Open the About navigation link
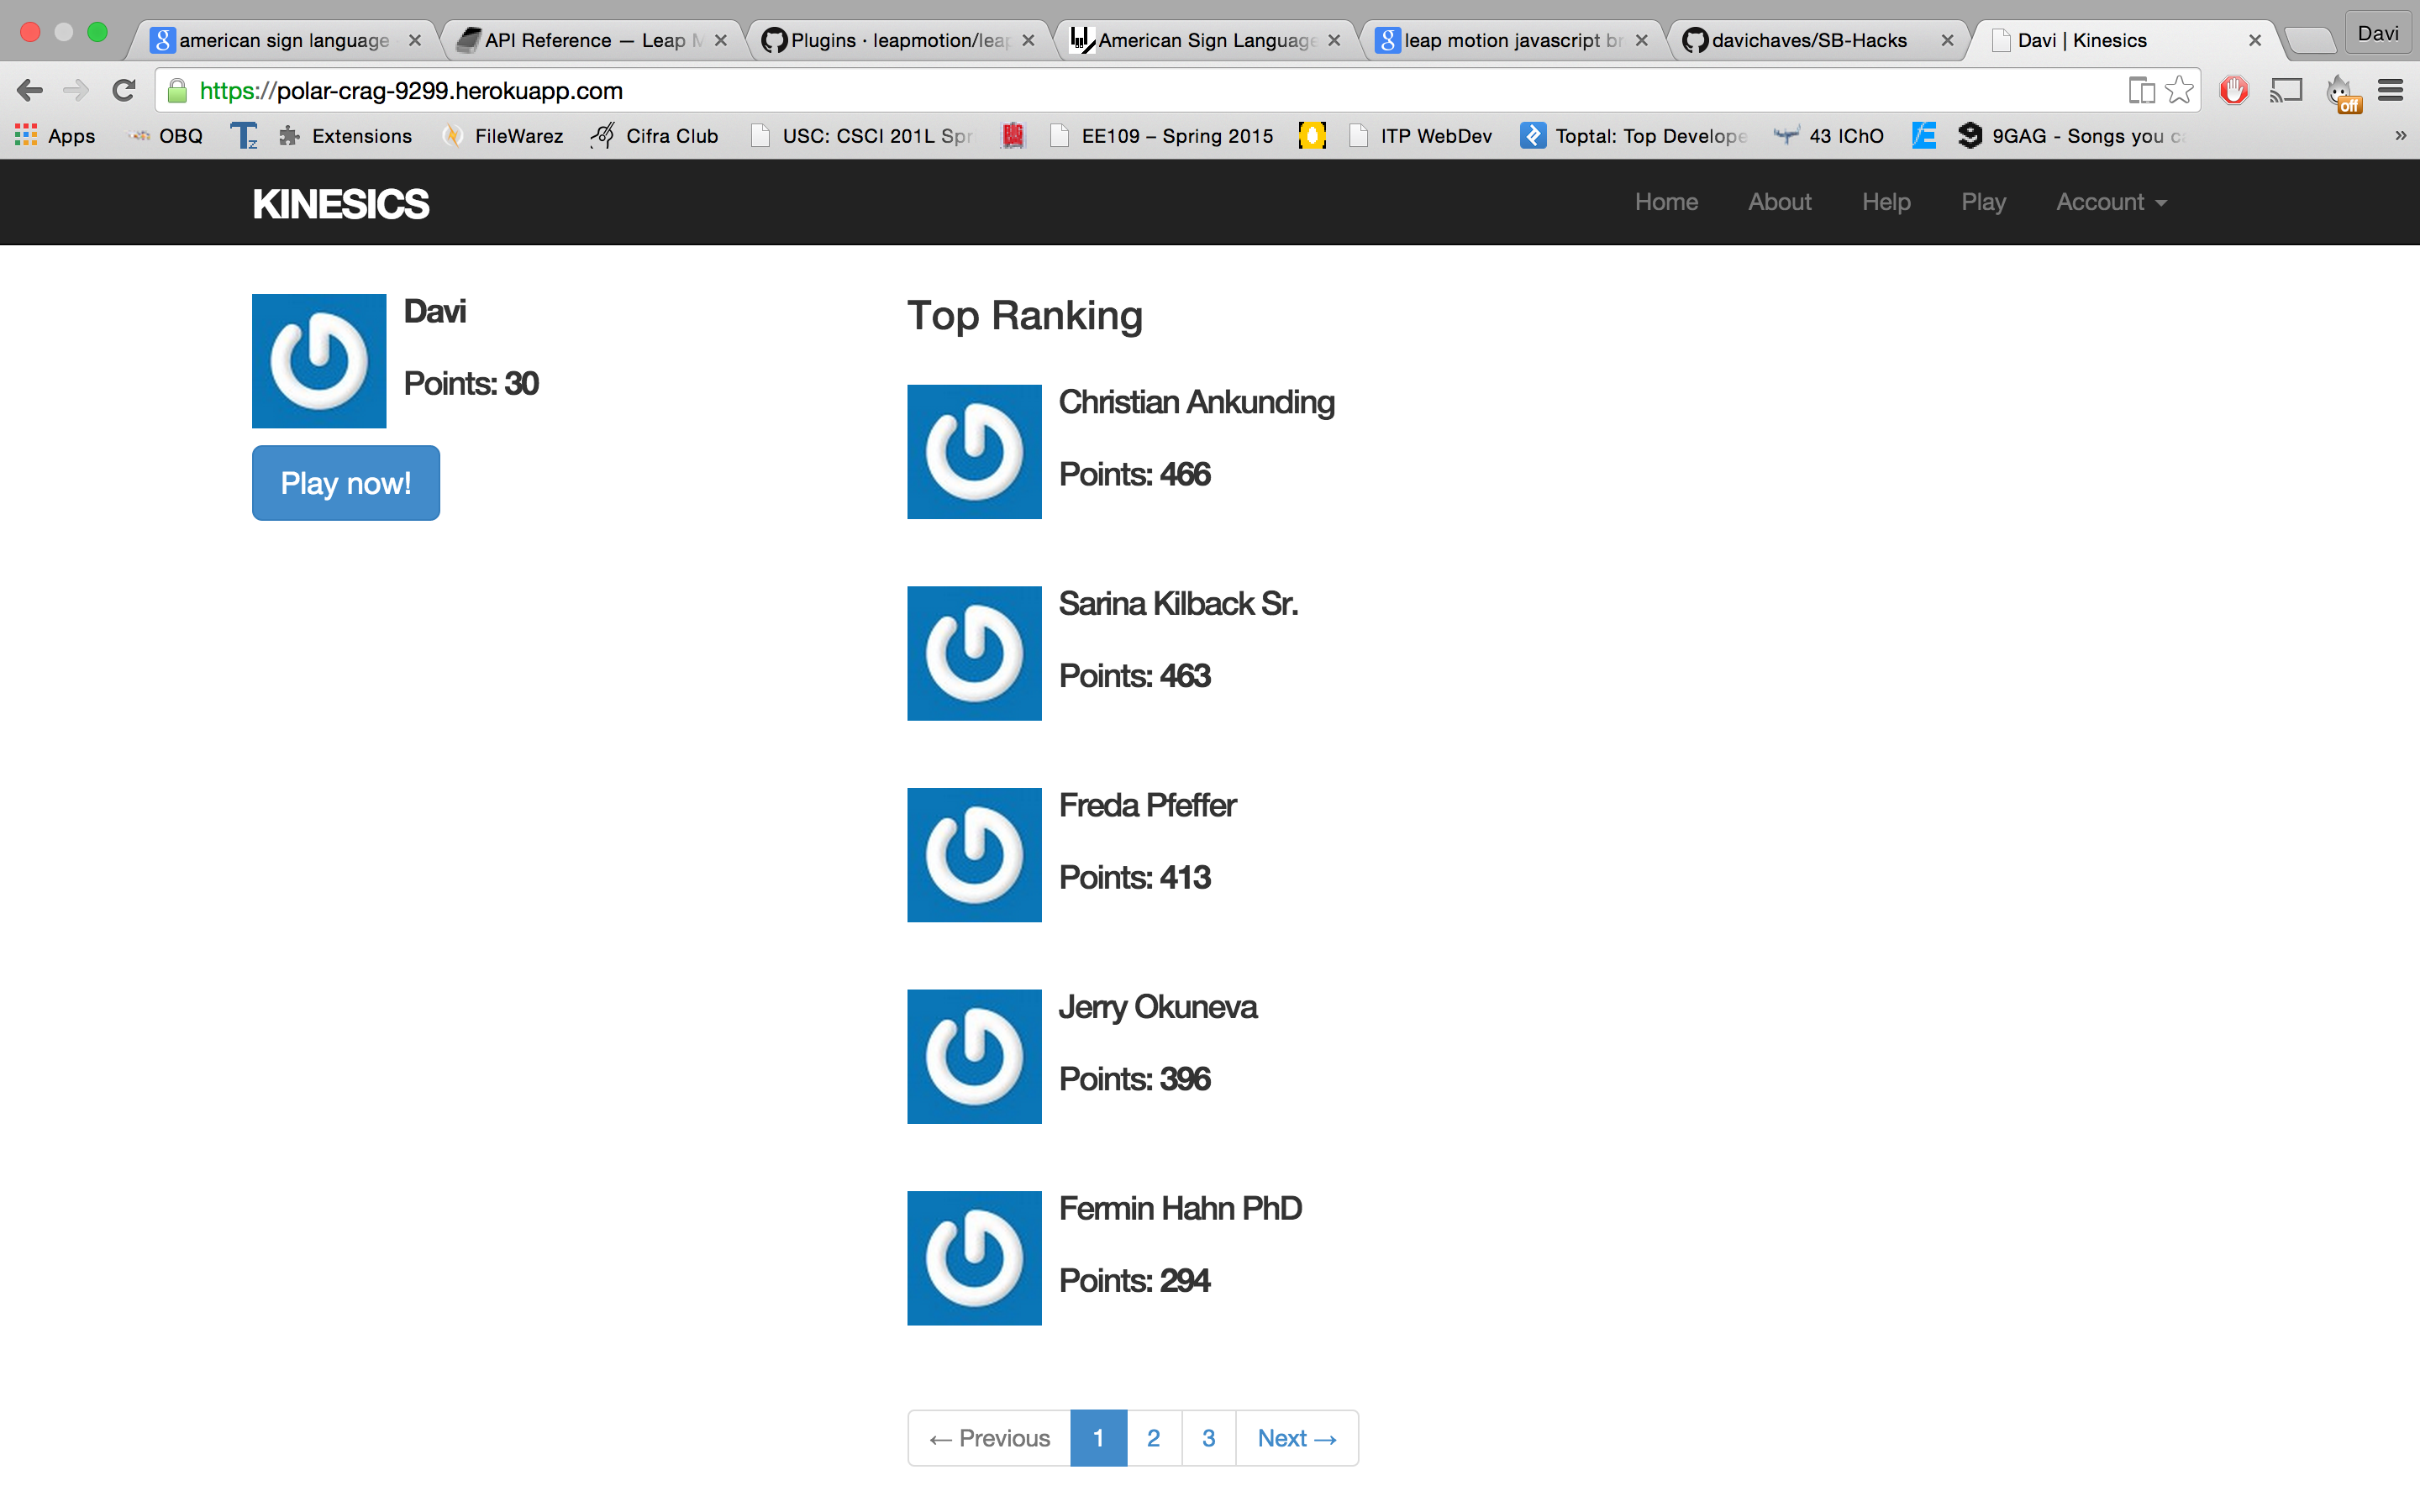 1779,202
